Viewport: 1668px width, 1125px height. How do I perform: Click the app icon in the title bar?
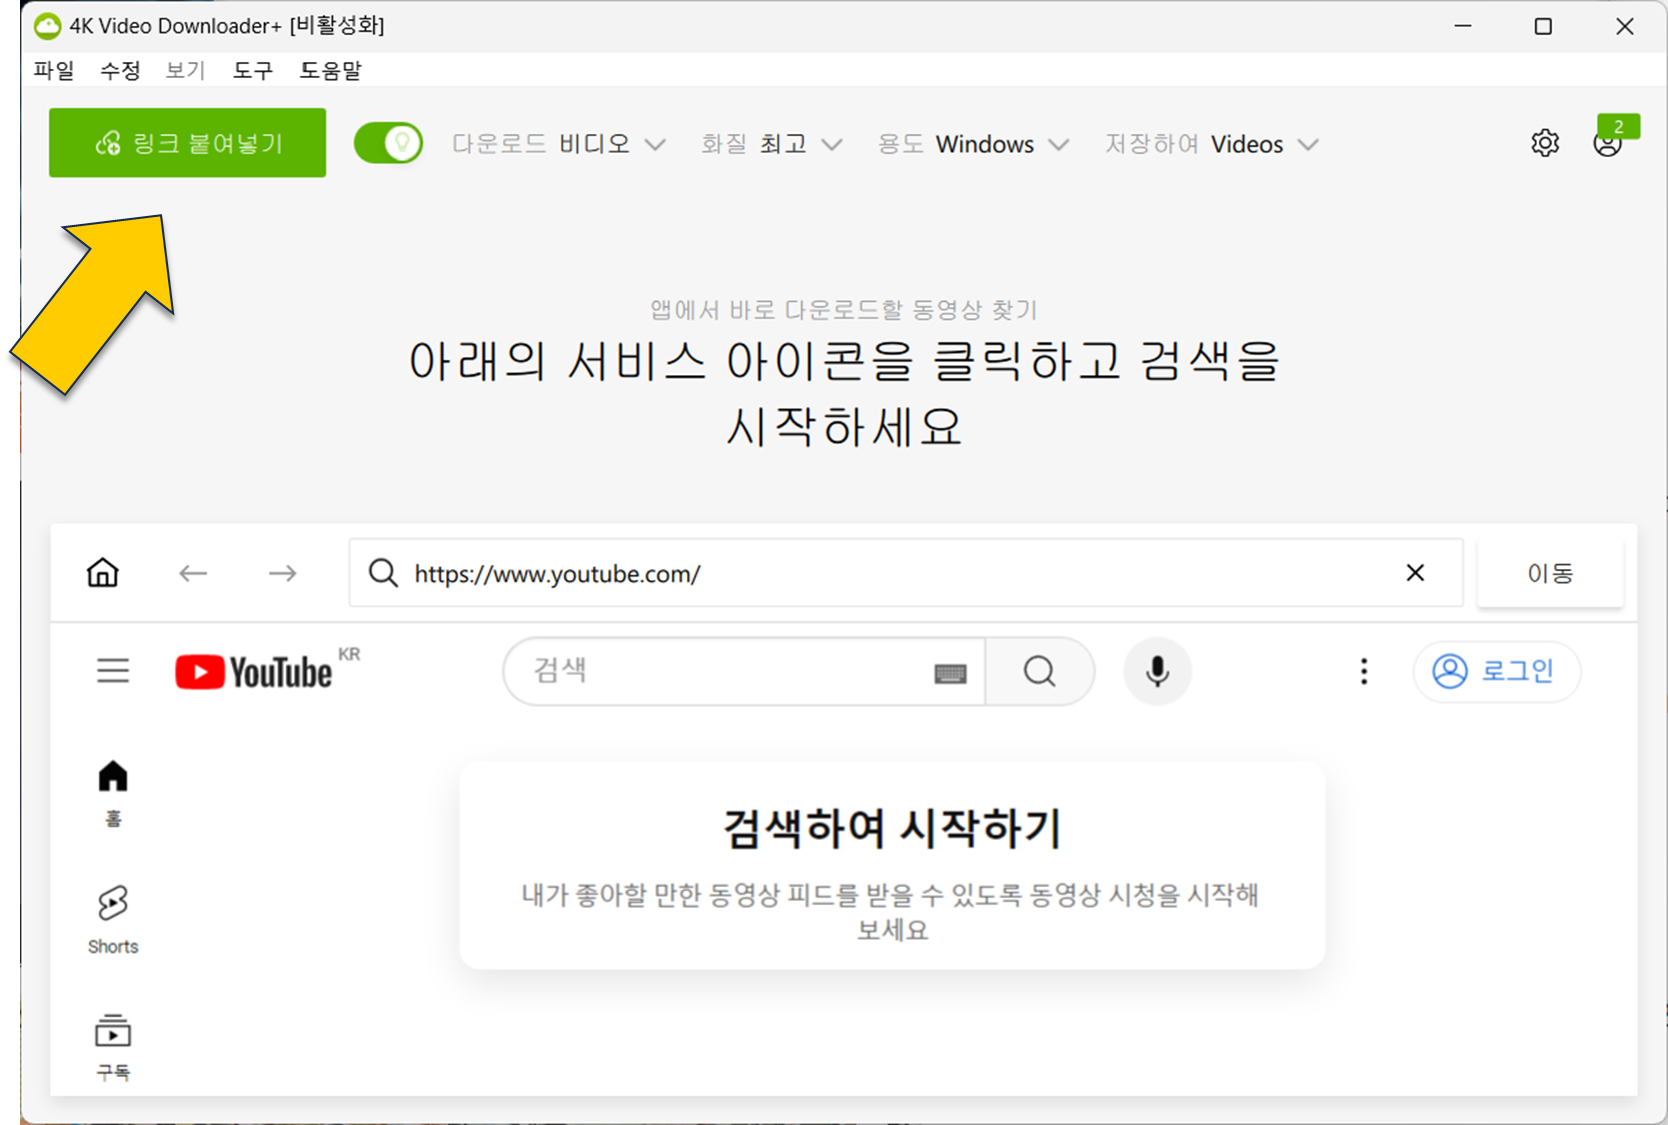[x=47, y=26]
